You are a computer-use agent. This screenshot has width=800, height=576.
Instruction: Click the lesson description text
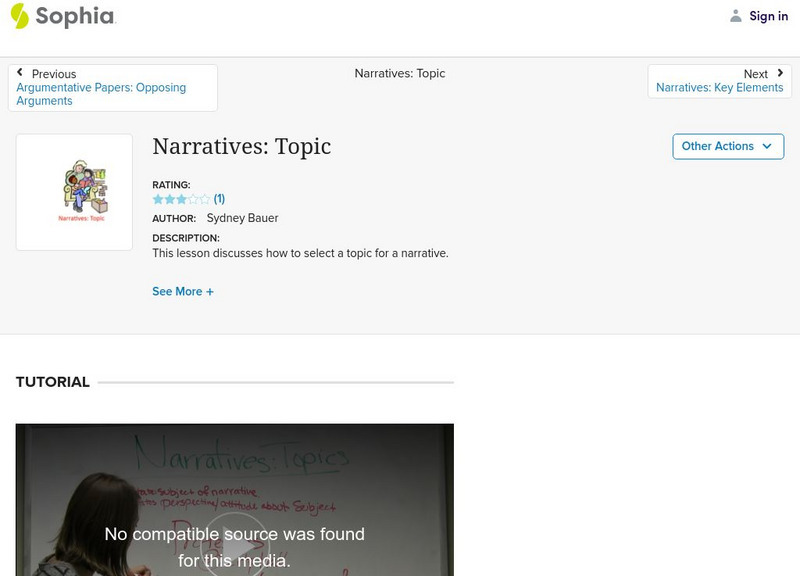(x=300, y=253)
